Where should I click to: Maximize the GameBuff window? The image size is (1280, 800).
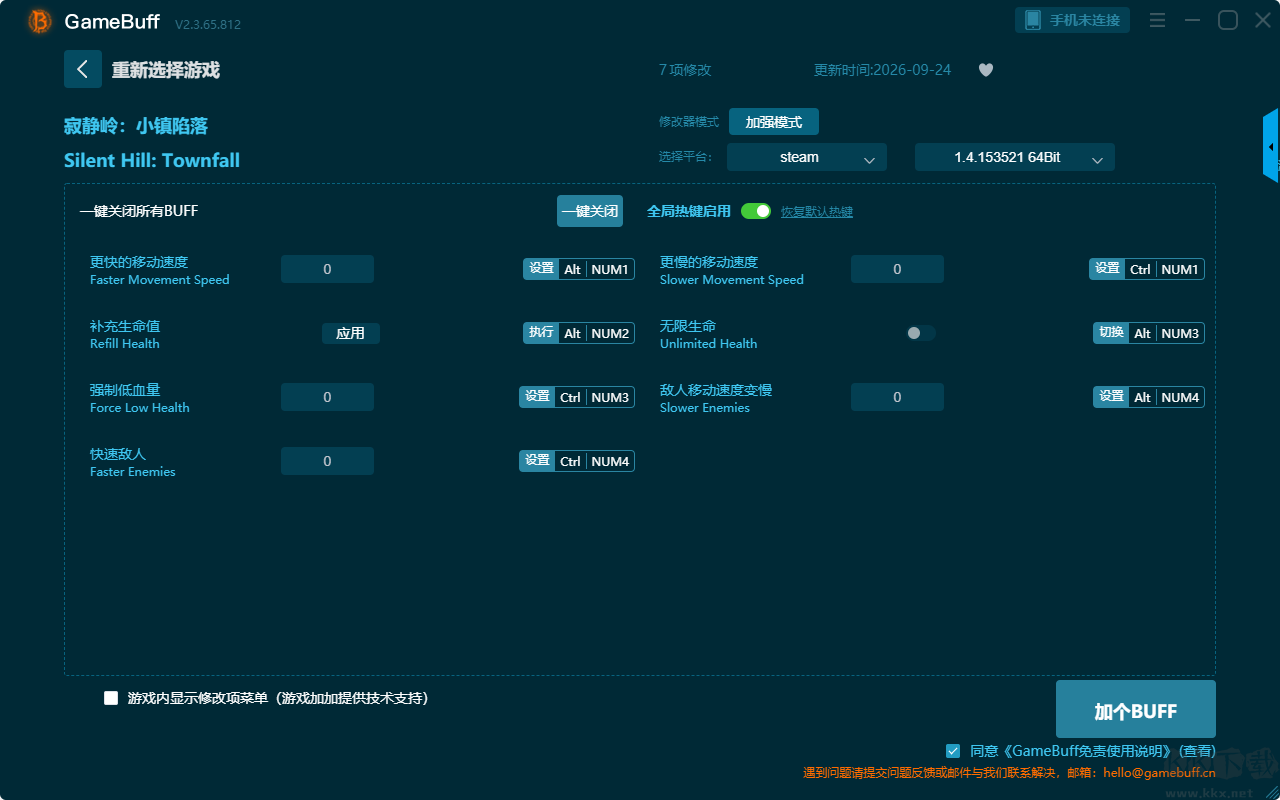pyautogui.click(x=1228, y=20)
